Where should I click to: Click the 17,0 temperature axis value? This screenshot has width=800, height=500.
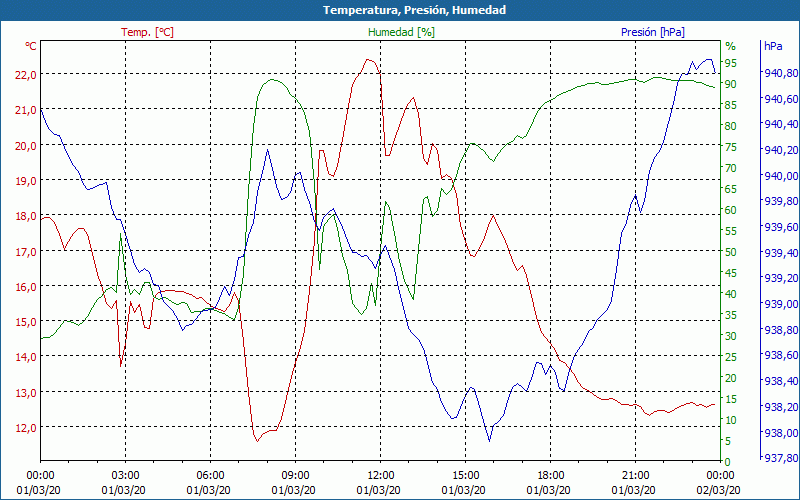click(x=26, y=252)
